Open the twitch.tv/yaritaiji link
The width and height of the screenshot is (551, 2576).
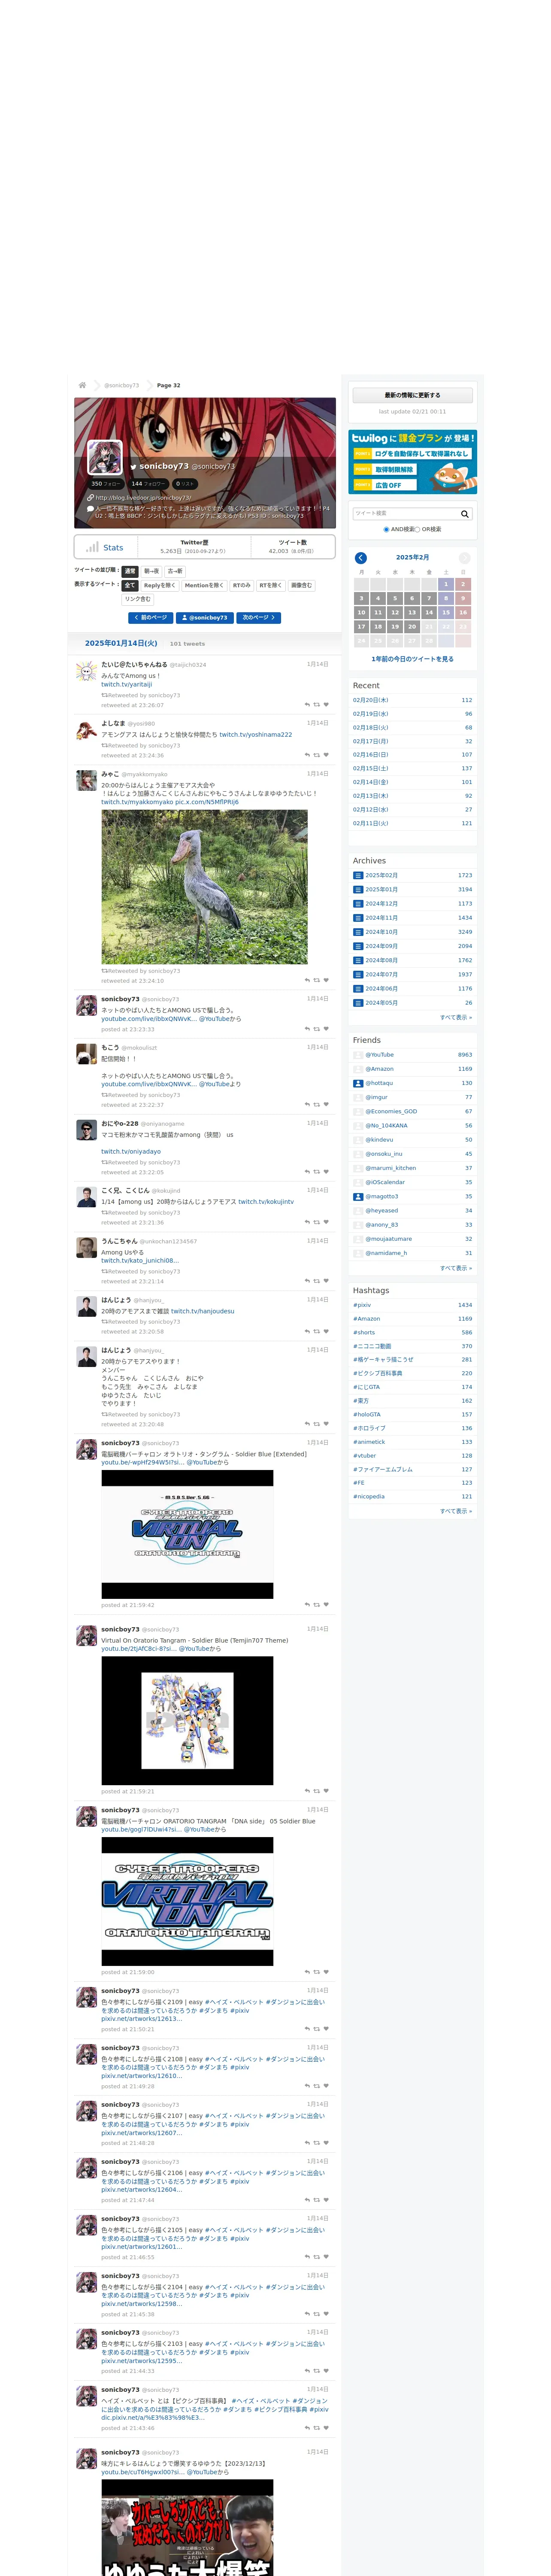coord(127,685)
